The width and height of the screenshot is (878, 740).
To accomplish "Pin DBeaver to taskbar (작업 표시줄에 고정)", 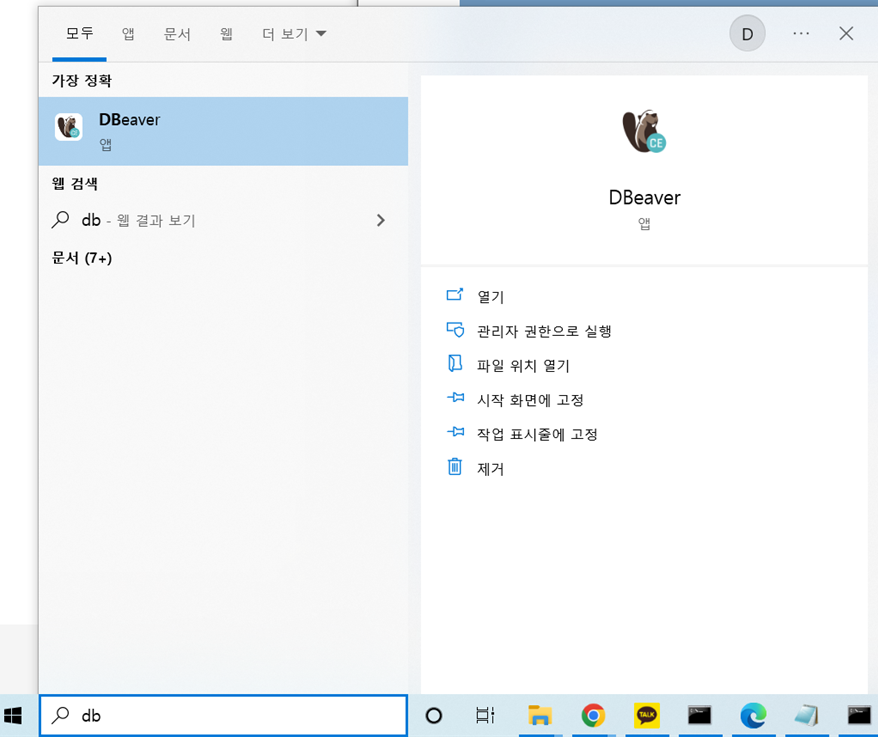I will click(537, 434).
